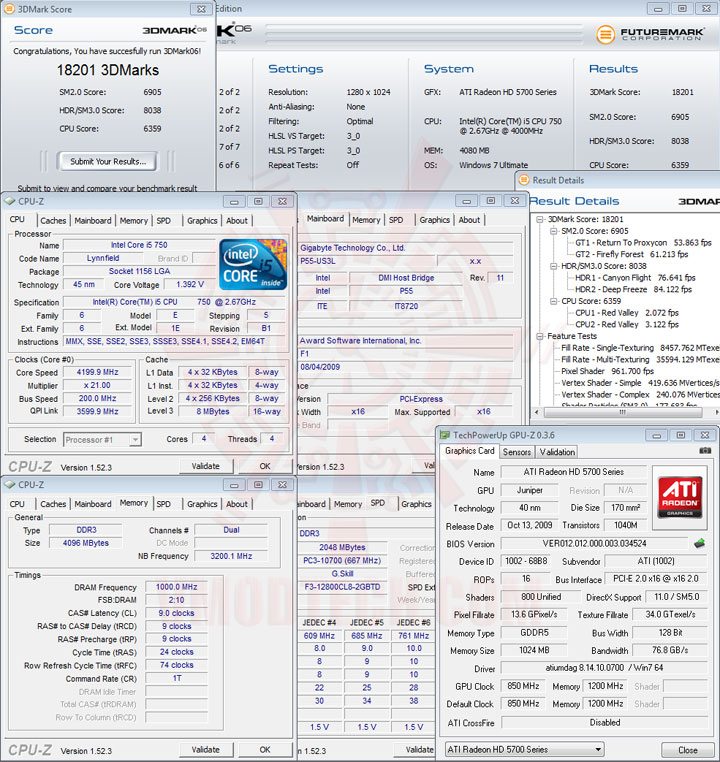This screenshot has height=762, width=720.
Task: Switch to the GPU-Z Validation tab
Action: pyautogui.click(x=557, y=452)
